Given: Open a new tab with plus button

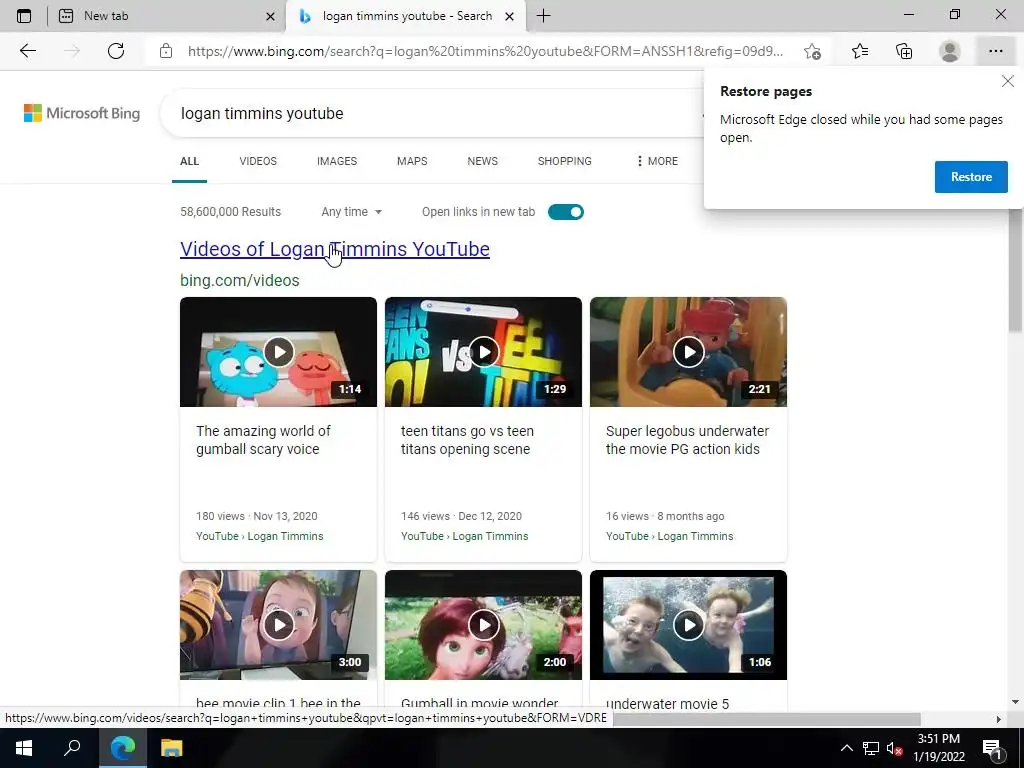Looking at the screenshot, I should pos(543,16).
